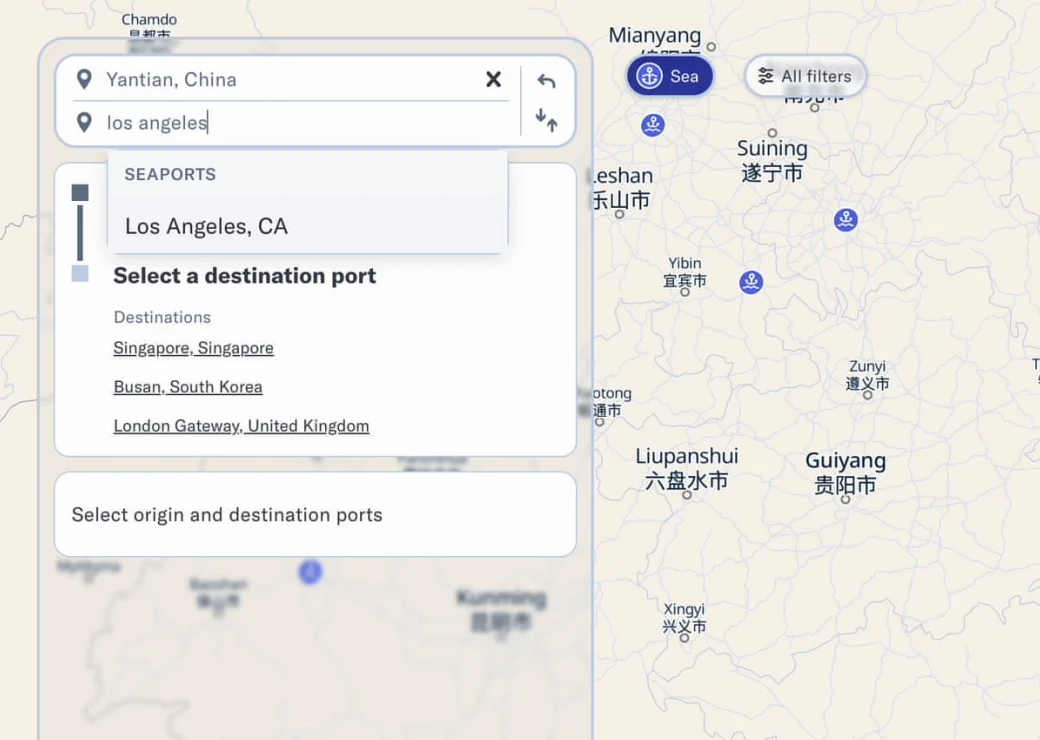Click the Select origin and destination ports card
This screenshot has width=1040, height=740.
pos(315,515)
